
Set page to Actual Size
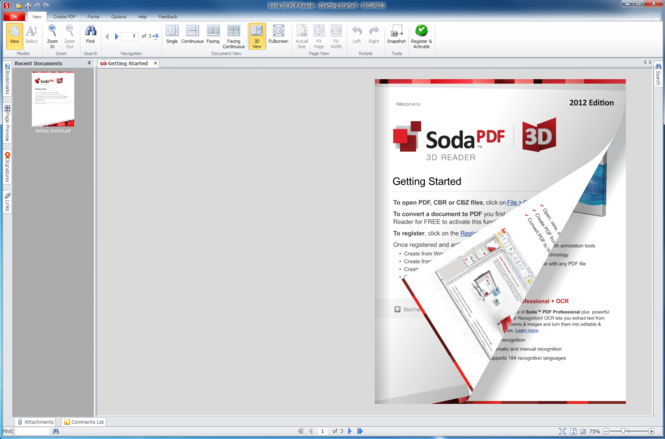pos(302,36)
